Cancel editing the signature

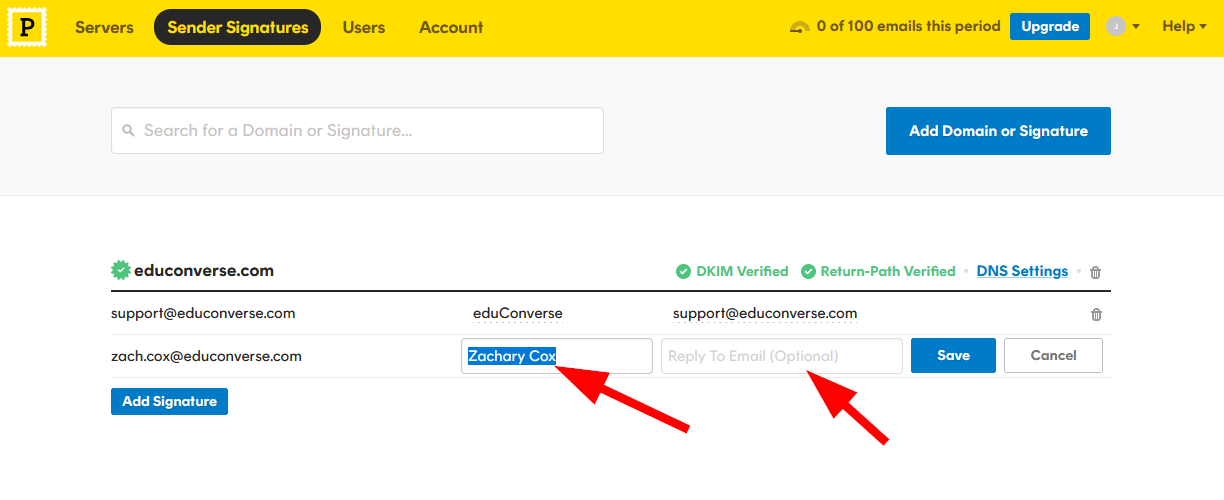click(1053, 355)
